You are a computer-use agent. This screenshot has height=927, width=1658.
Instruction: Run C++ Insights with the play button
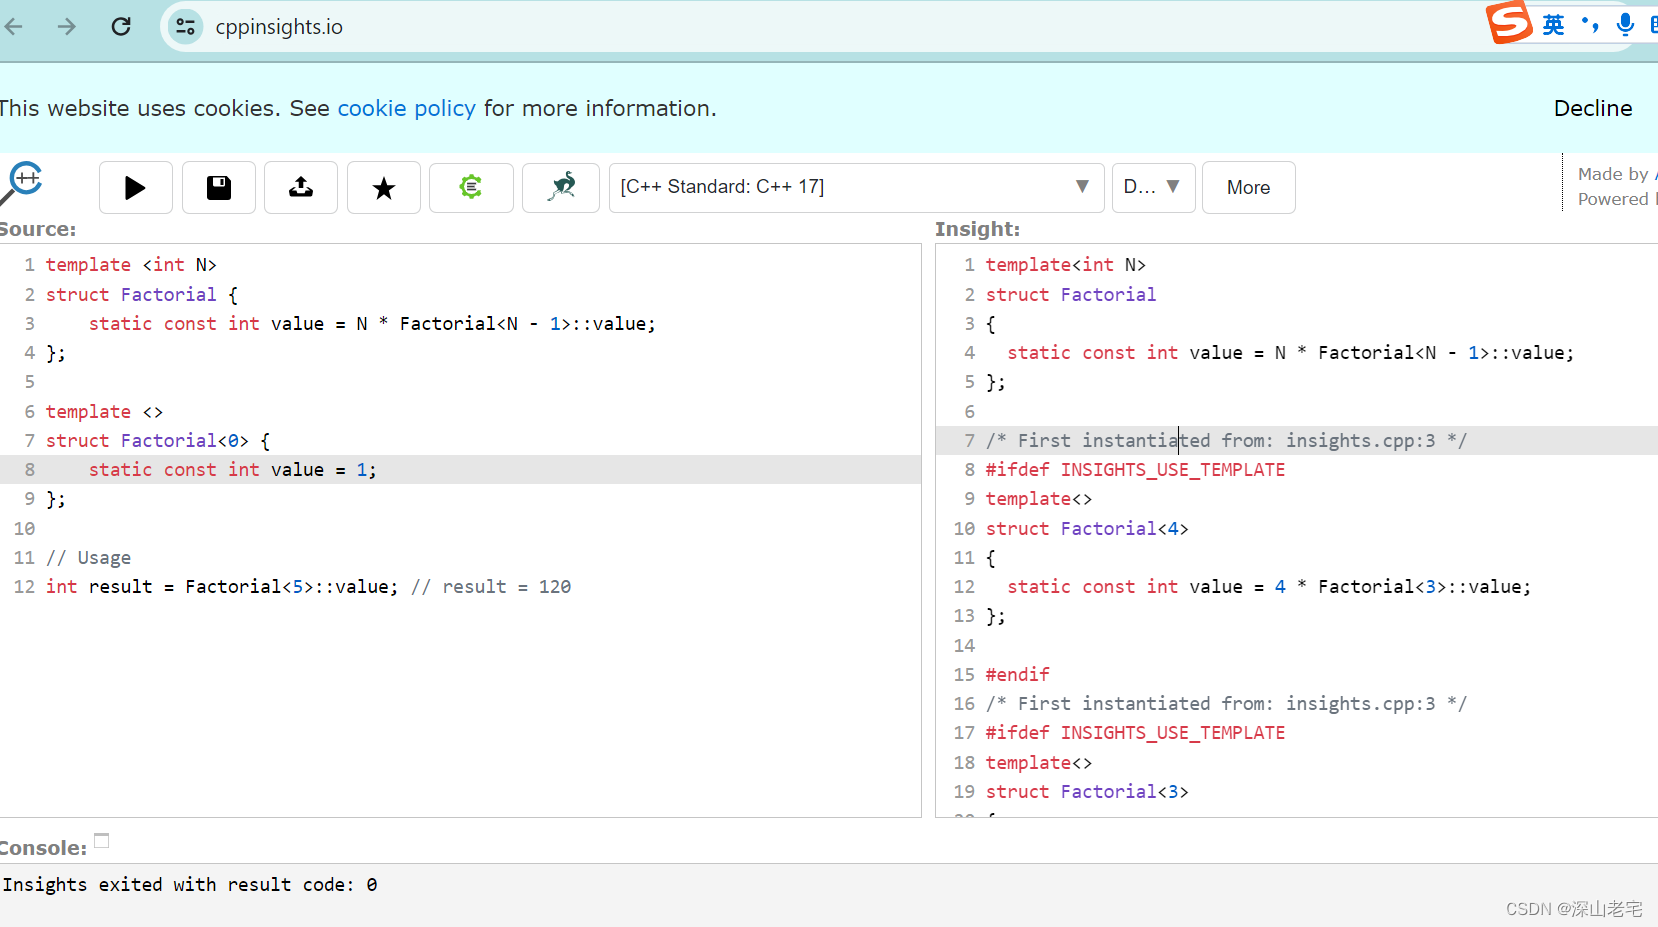(136, 187)
